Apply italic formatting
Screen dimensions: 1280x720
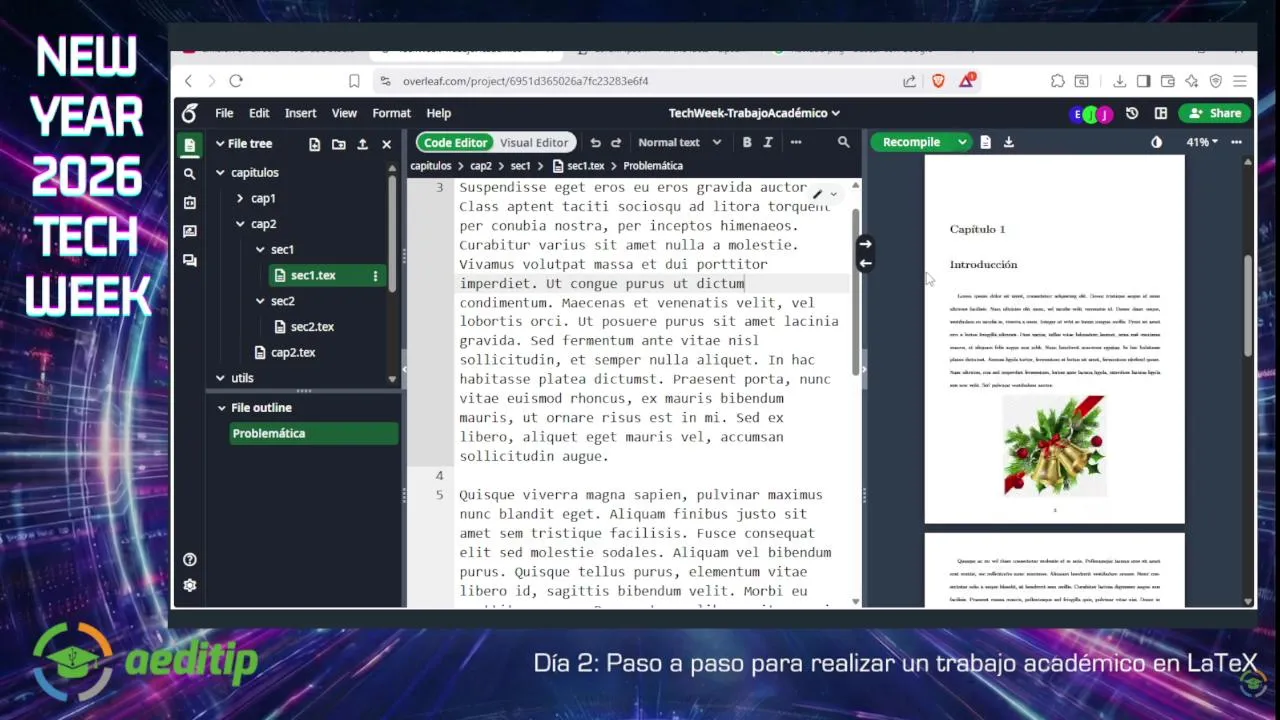[768, 143]
